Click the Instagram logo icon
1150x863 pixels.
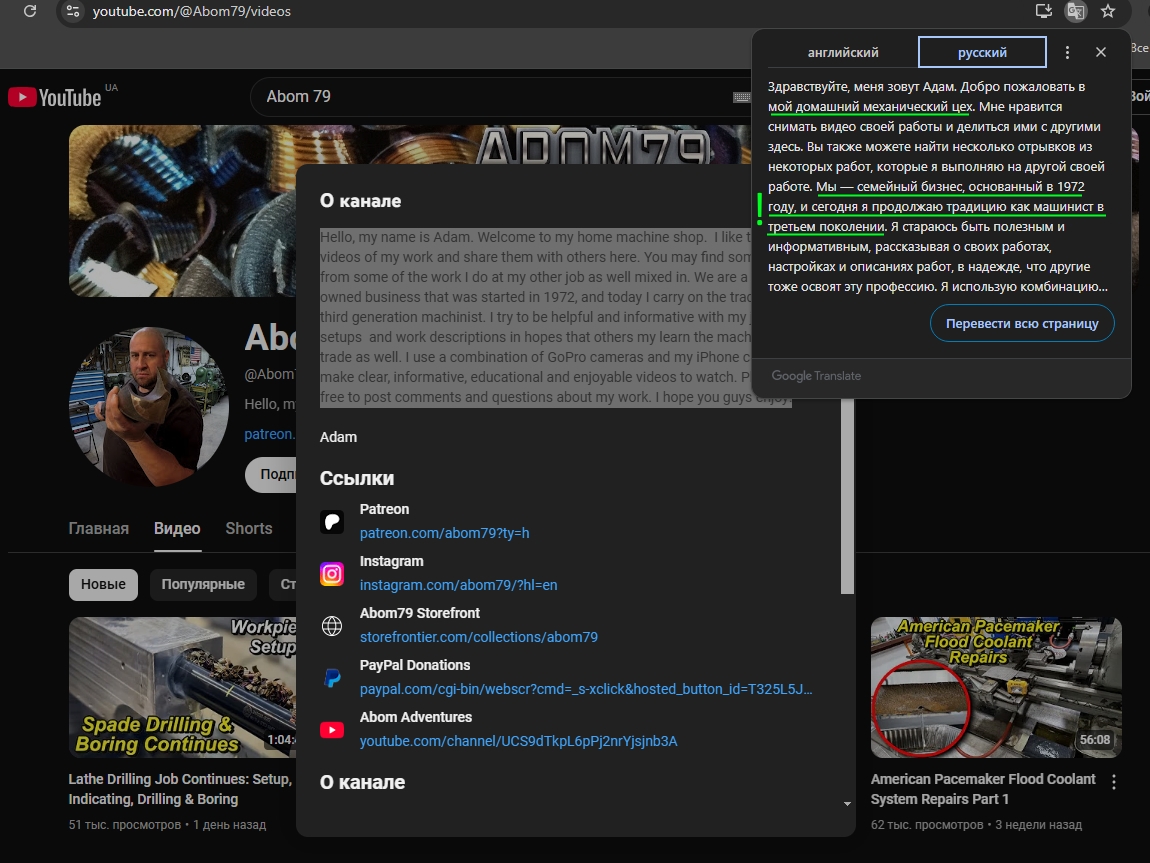332,573
